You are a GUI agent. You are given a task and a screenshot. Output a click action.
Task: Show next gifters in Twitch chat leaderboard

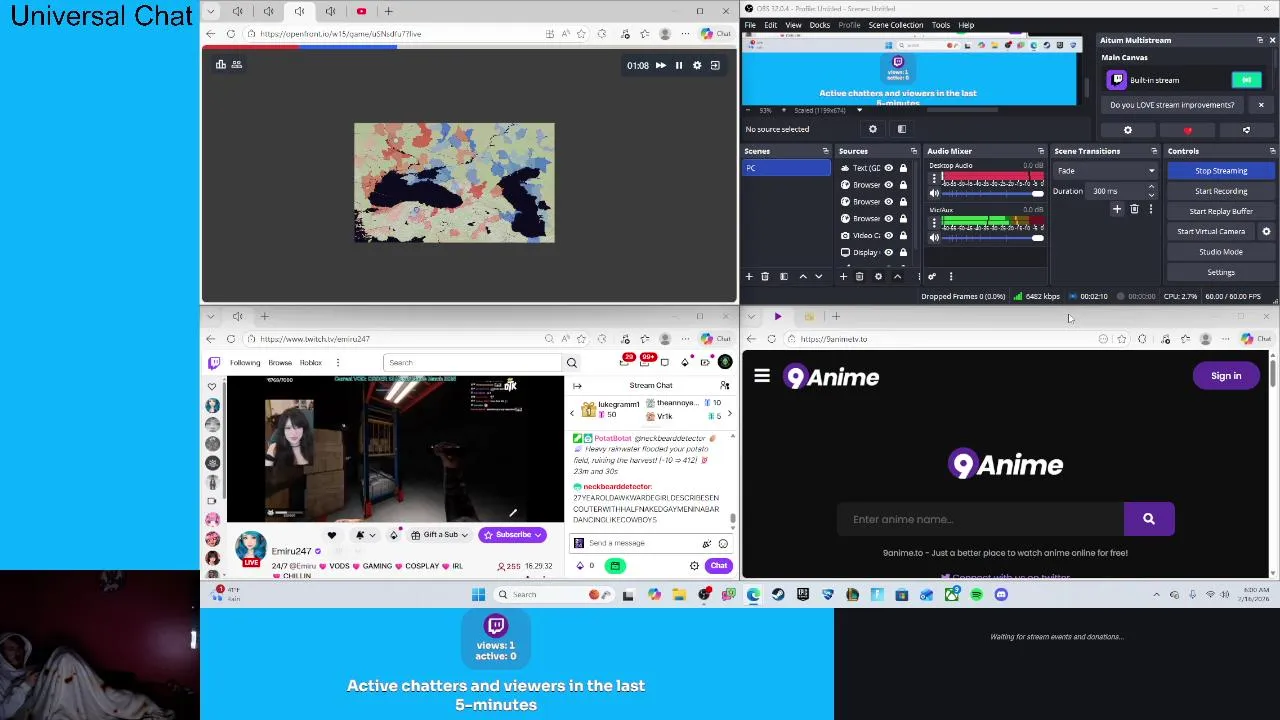click(729, 413)
